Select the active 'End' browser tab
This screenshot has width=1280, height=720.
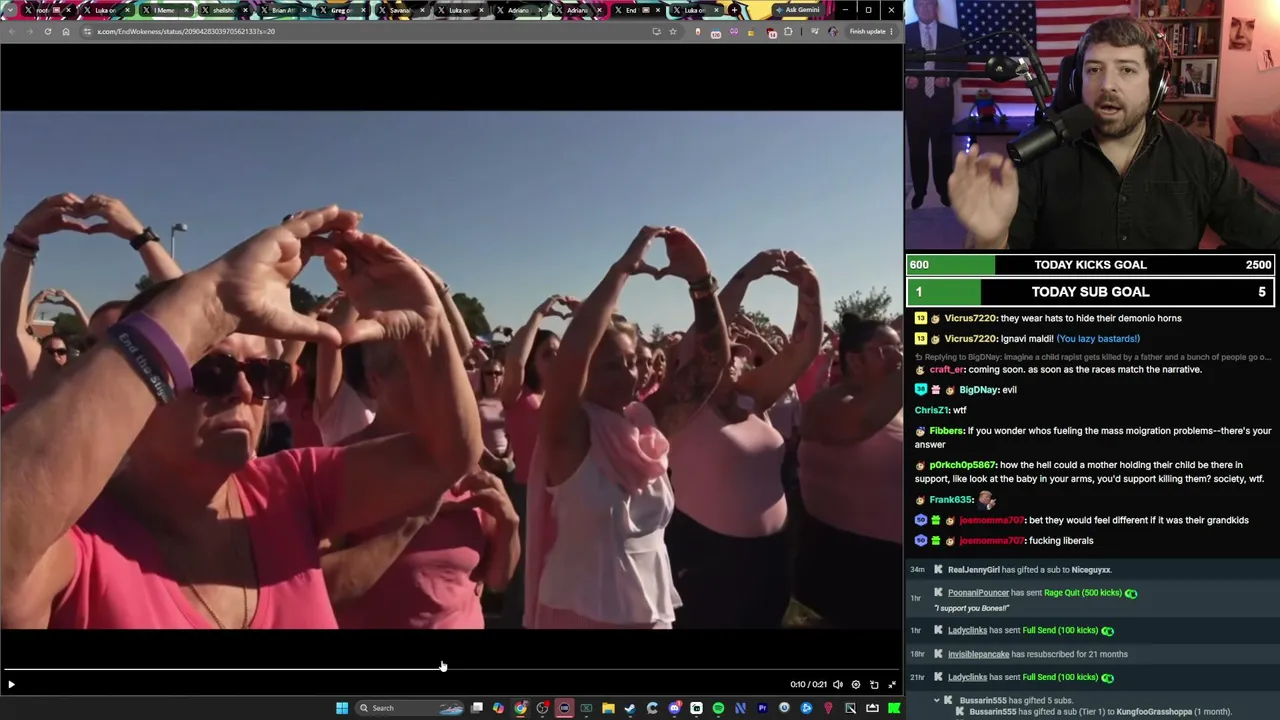click(x=636, y=10)
